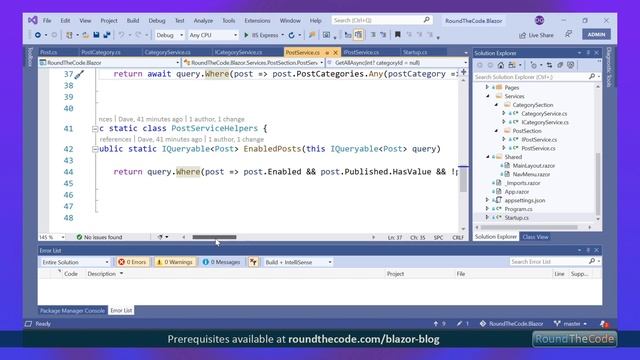Click the Visual Studio logo icon
This screenshot has width=640, height=360.
(33, 20)
